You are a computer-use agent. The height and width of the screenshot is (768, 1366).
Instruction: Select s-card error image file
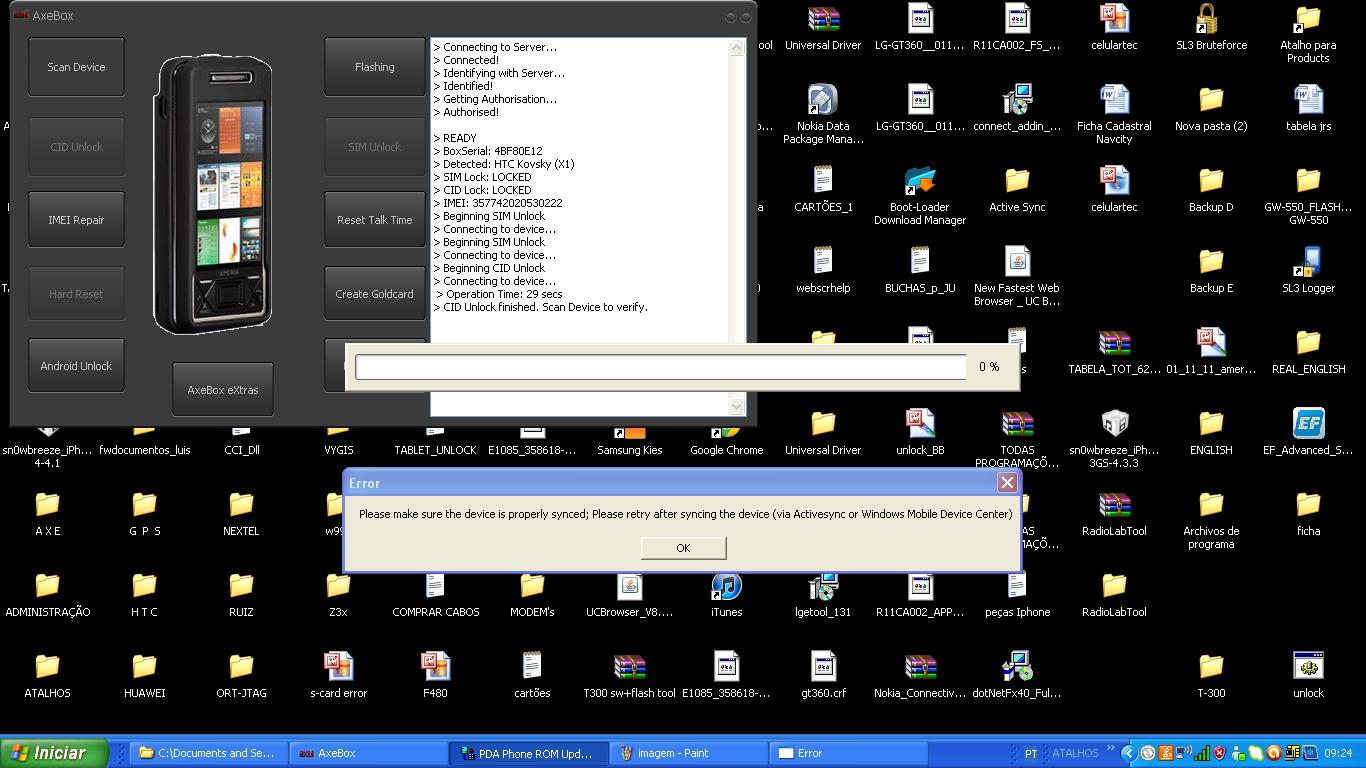(x=338, y=667)
